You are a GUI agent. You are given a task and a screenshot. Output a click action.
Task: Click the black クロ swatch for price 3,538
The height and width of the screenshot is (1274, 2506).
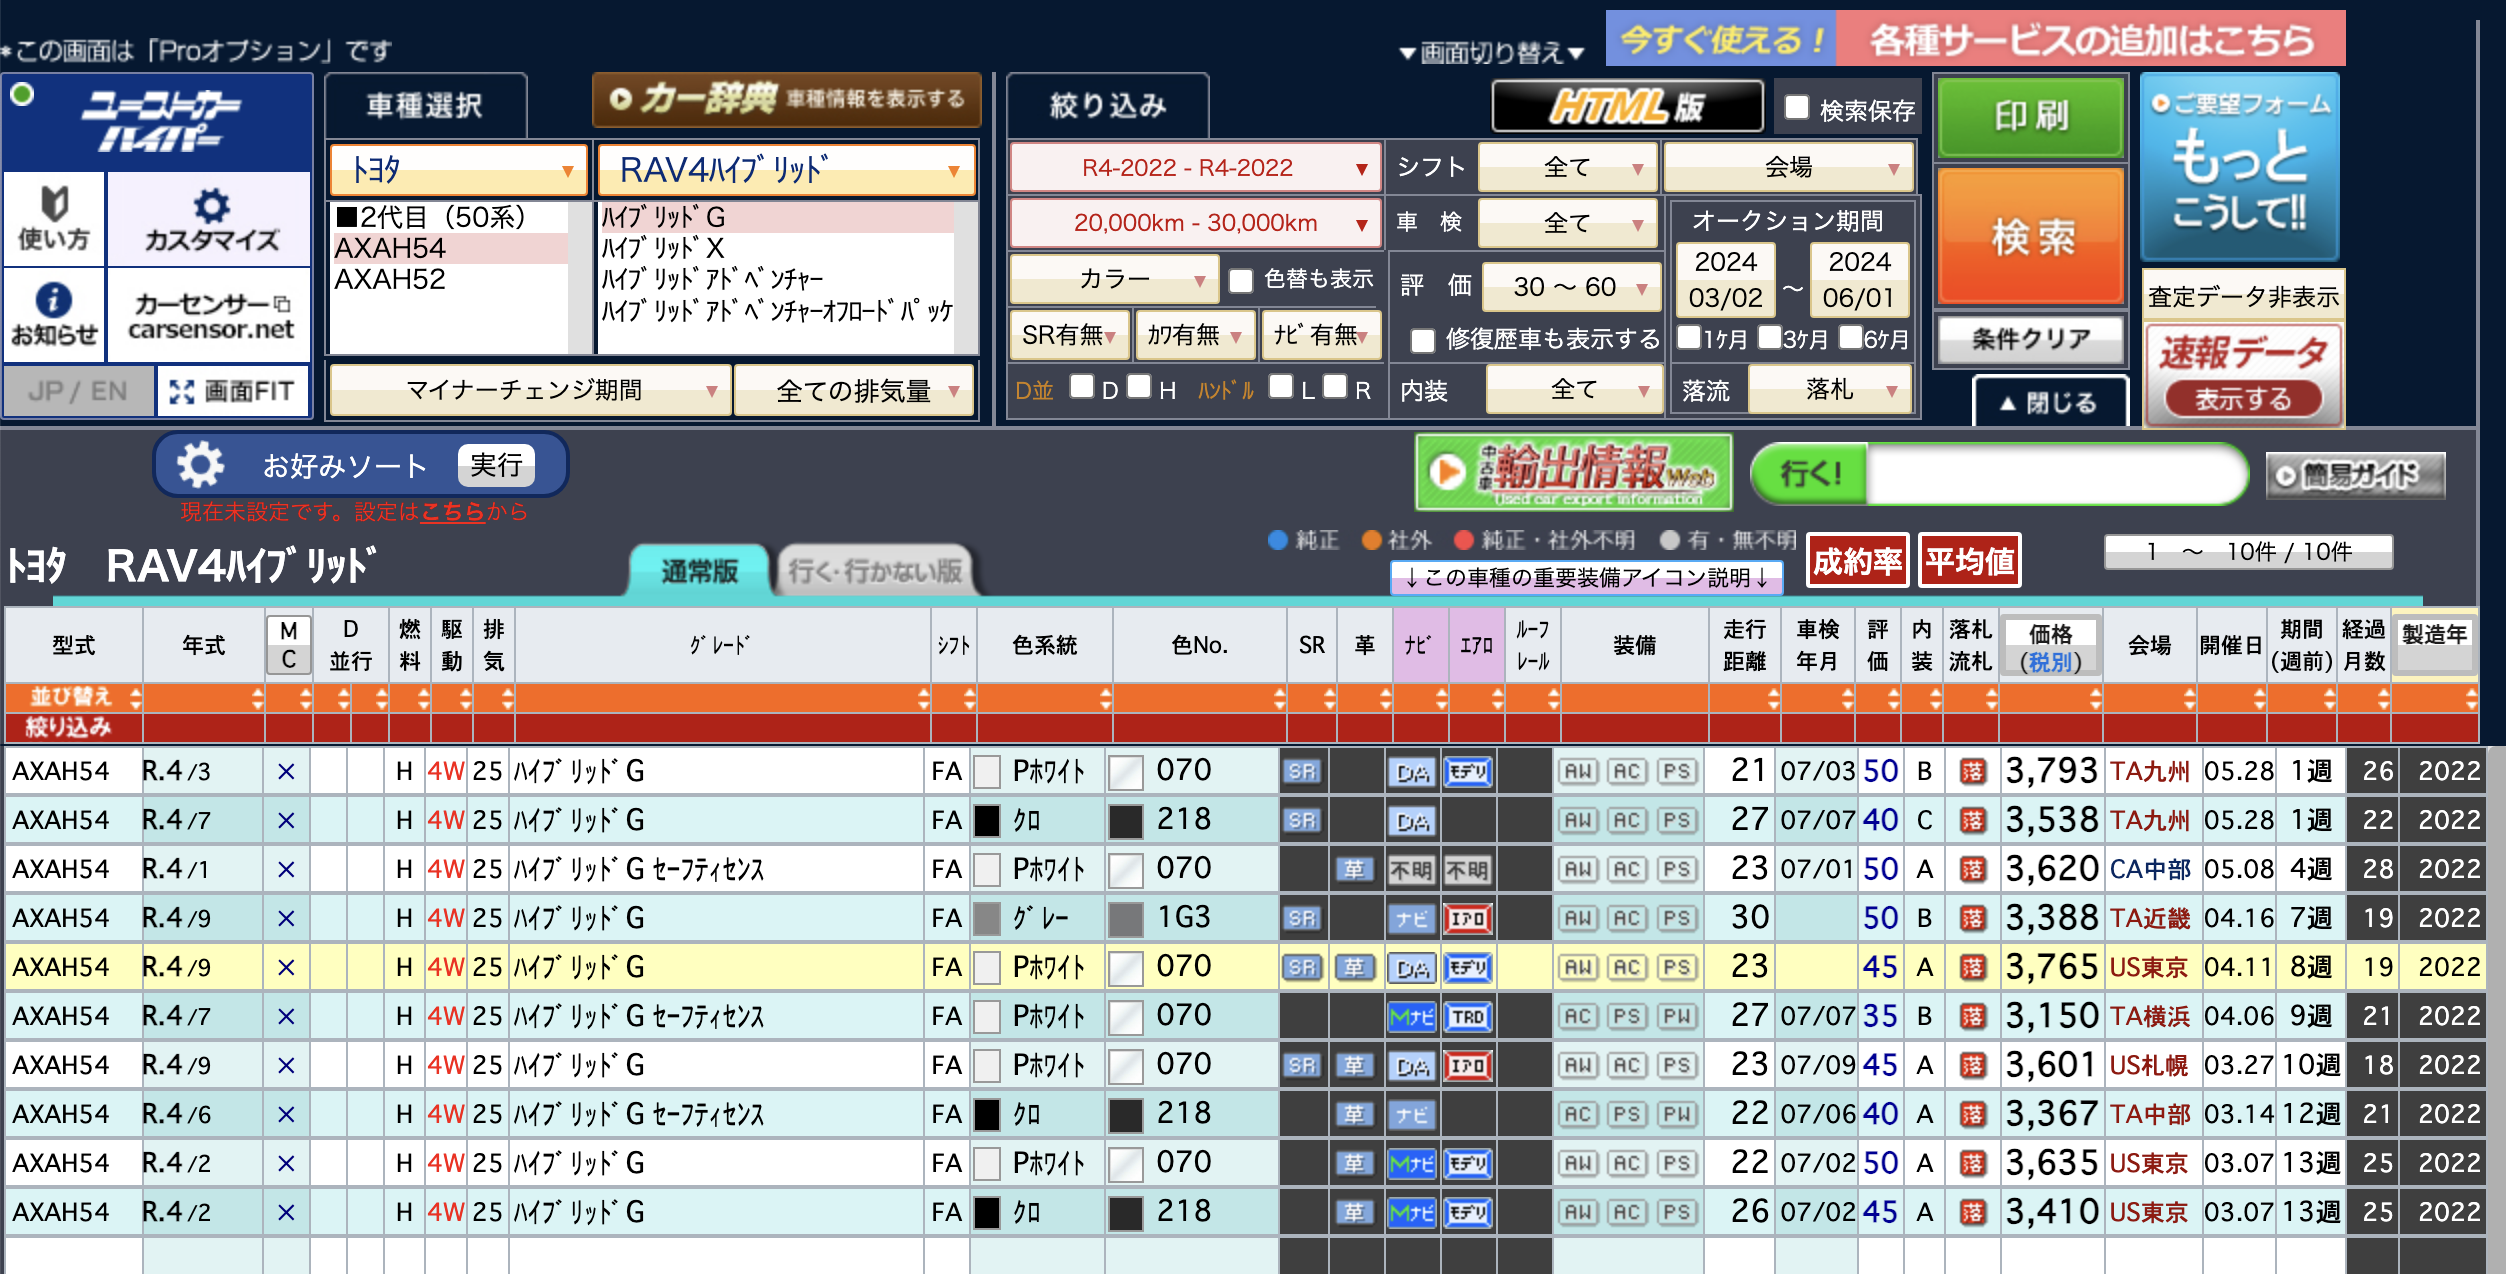click(987, 821)
